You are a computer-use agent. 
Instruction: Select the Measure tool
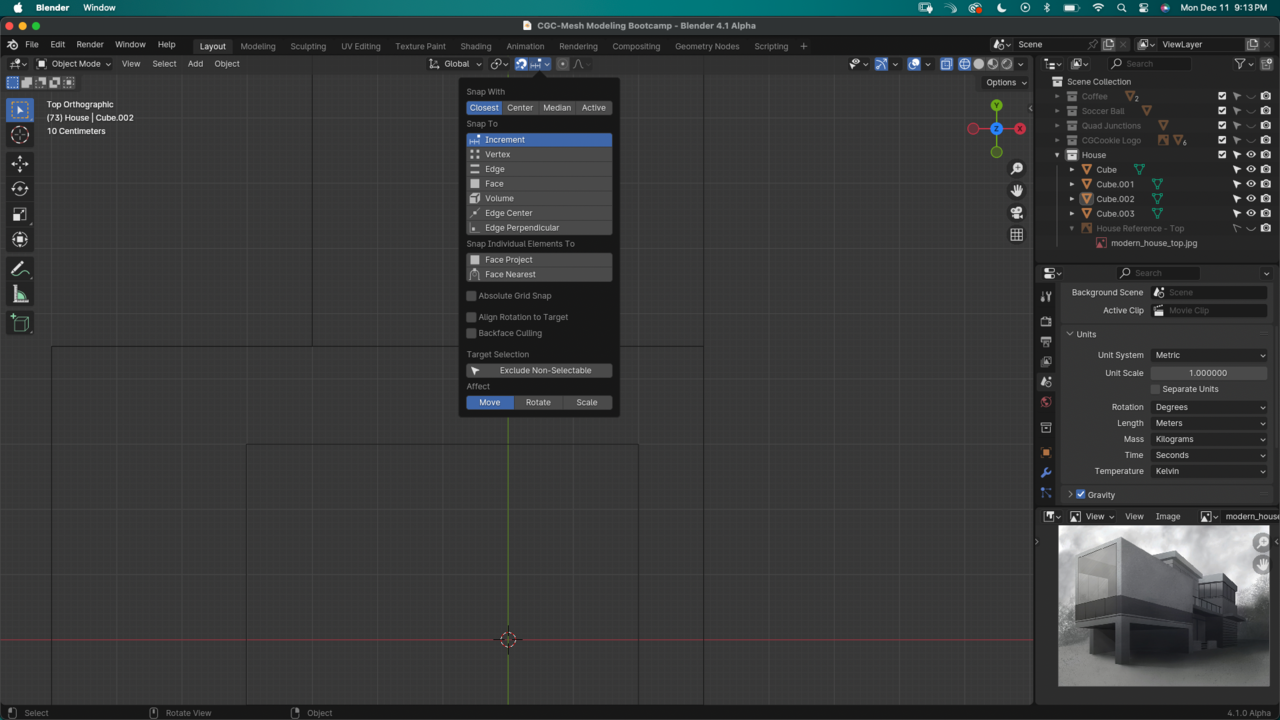click(x=20, y=294)
